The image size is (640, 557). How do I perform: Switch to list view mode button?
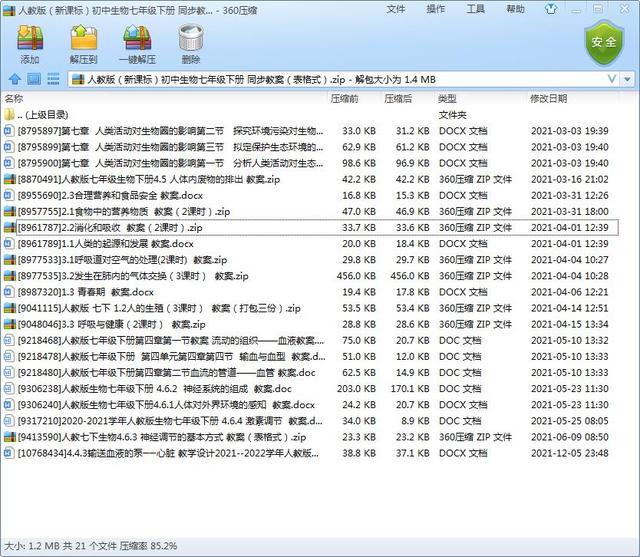pos(53,78)
